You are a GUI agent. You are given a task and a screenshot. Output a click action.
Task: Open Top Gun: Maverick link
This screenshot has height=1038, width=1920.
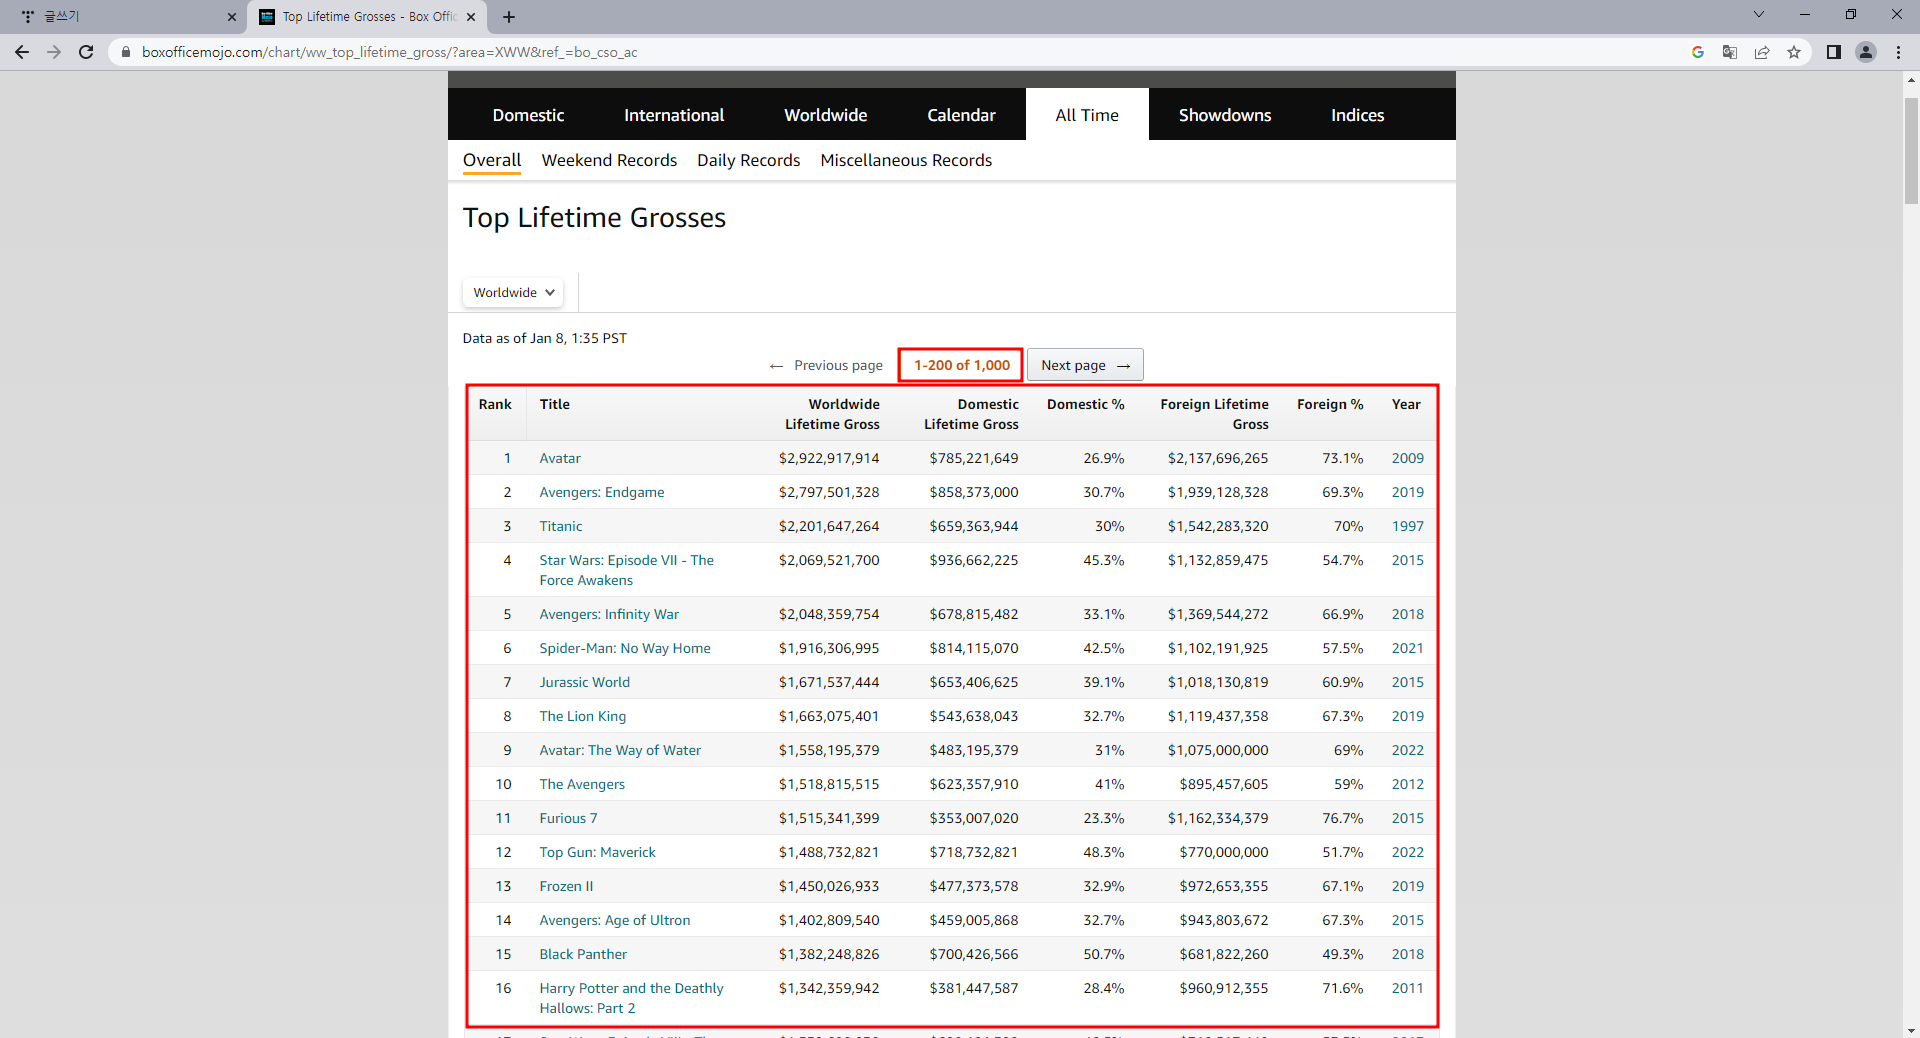coord(598,852)
